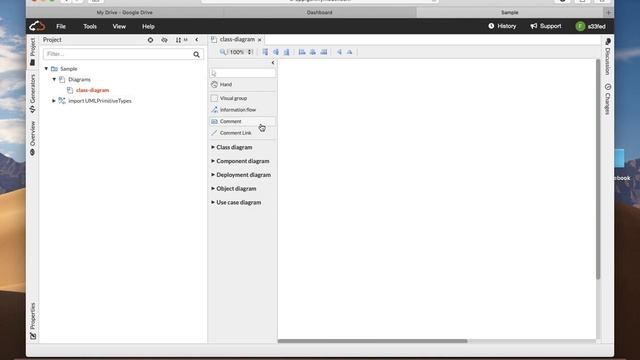640x360 pixels.
Task: Click the canvas horizontal scrollbar
Action: click(x=372, y=341)
